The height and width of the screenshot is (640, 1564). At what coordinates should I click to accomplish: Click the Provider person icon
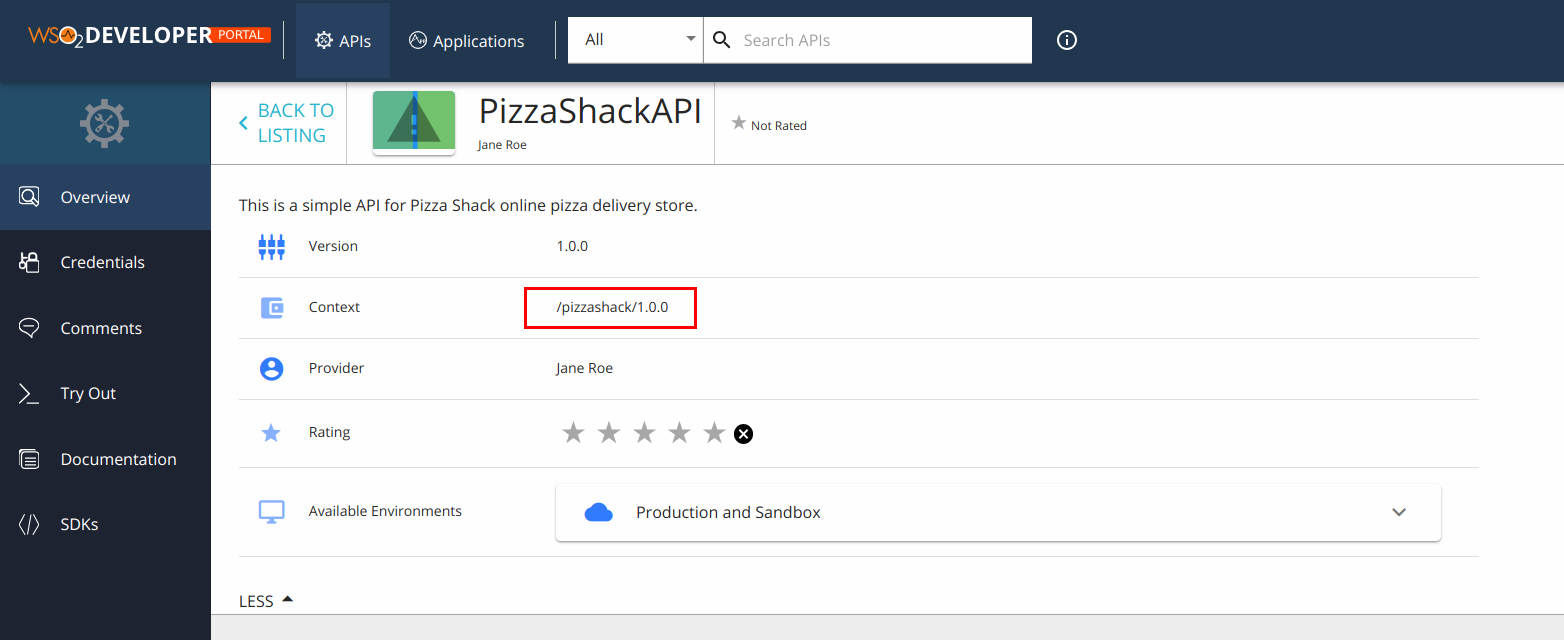click(x=272, y=369)
